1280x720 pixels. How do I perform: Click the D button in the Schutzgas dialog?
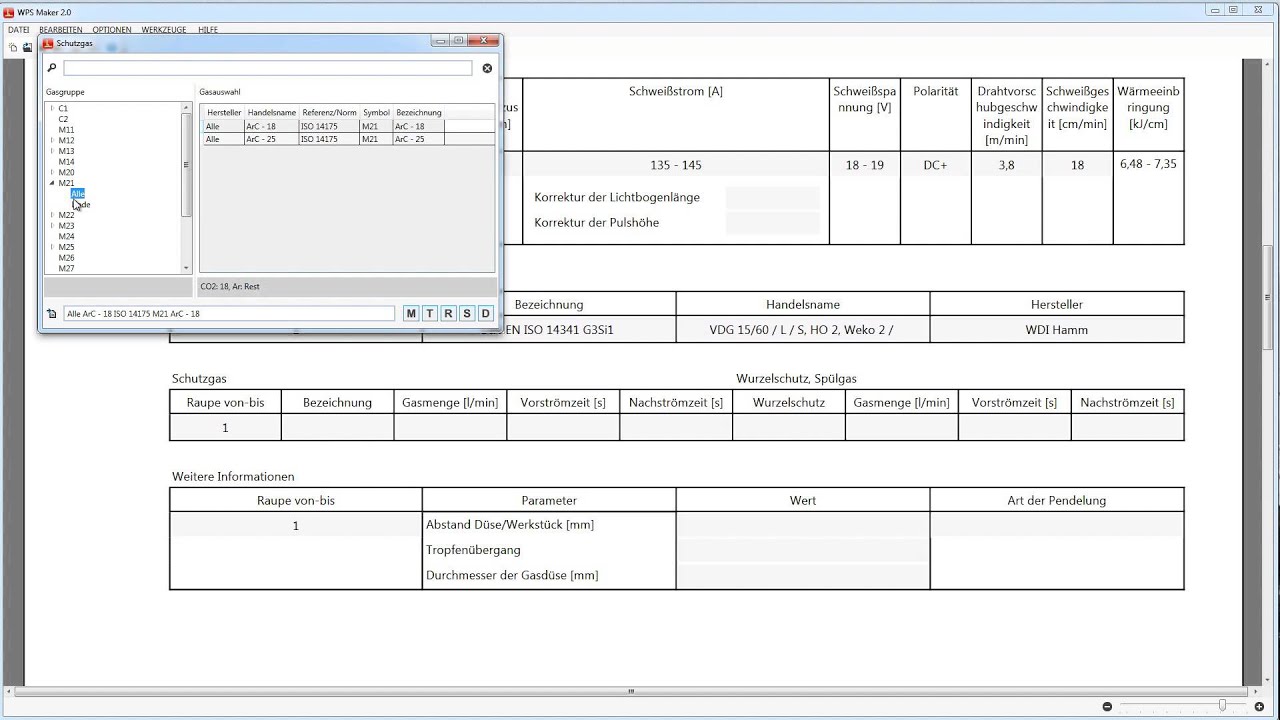(x=486, y=314)
